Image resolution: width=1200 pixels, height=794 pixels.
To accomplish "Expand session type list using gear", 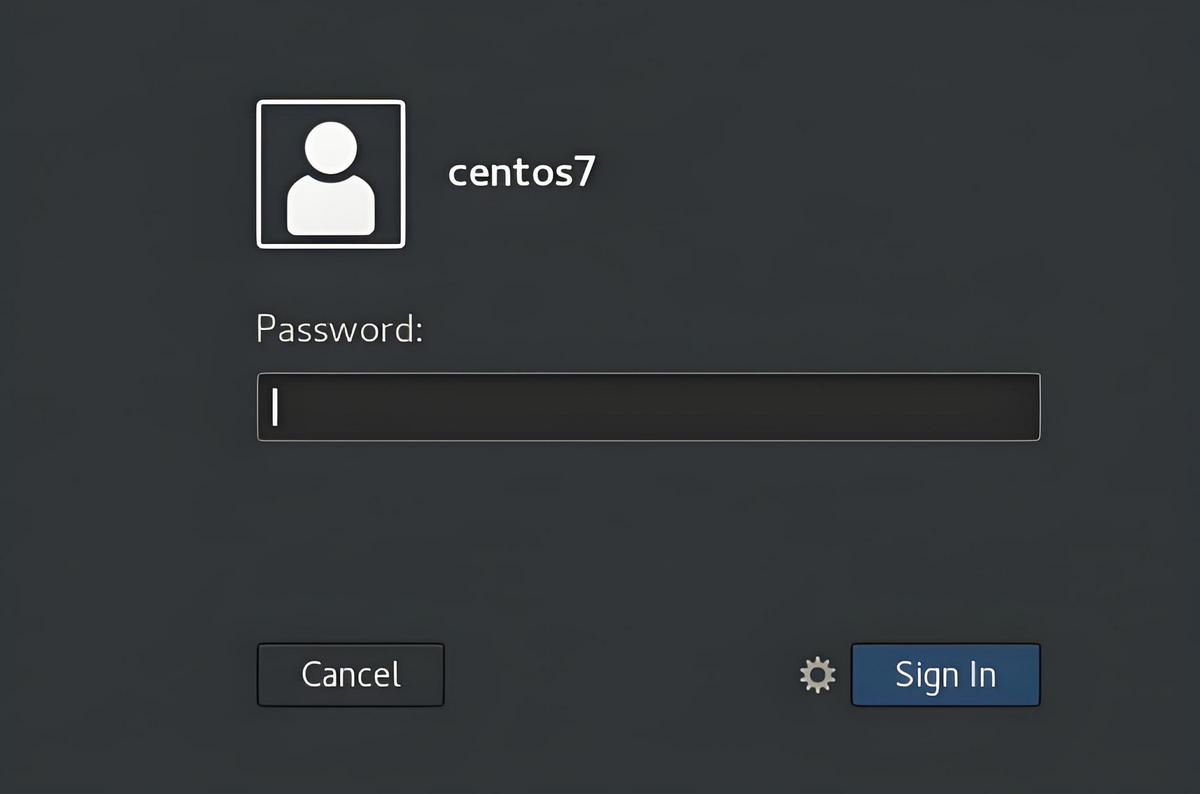I will pos(818,675).
